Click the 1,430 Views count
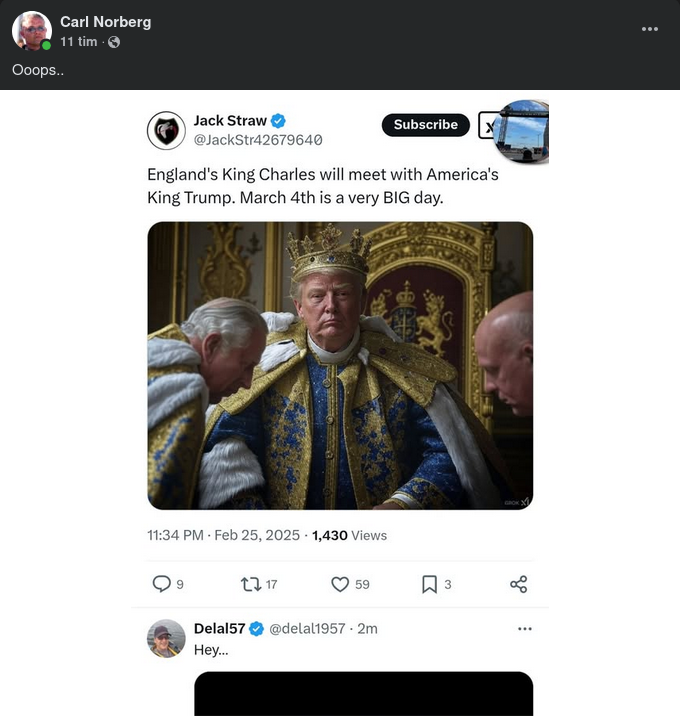This screenshot has width=680, height=716. 349,535
